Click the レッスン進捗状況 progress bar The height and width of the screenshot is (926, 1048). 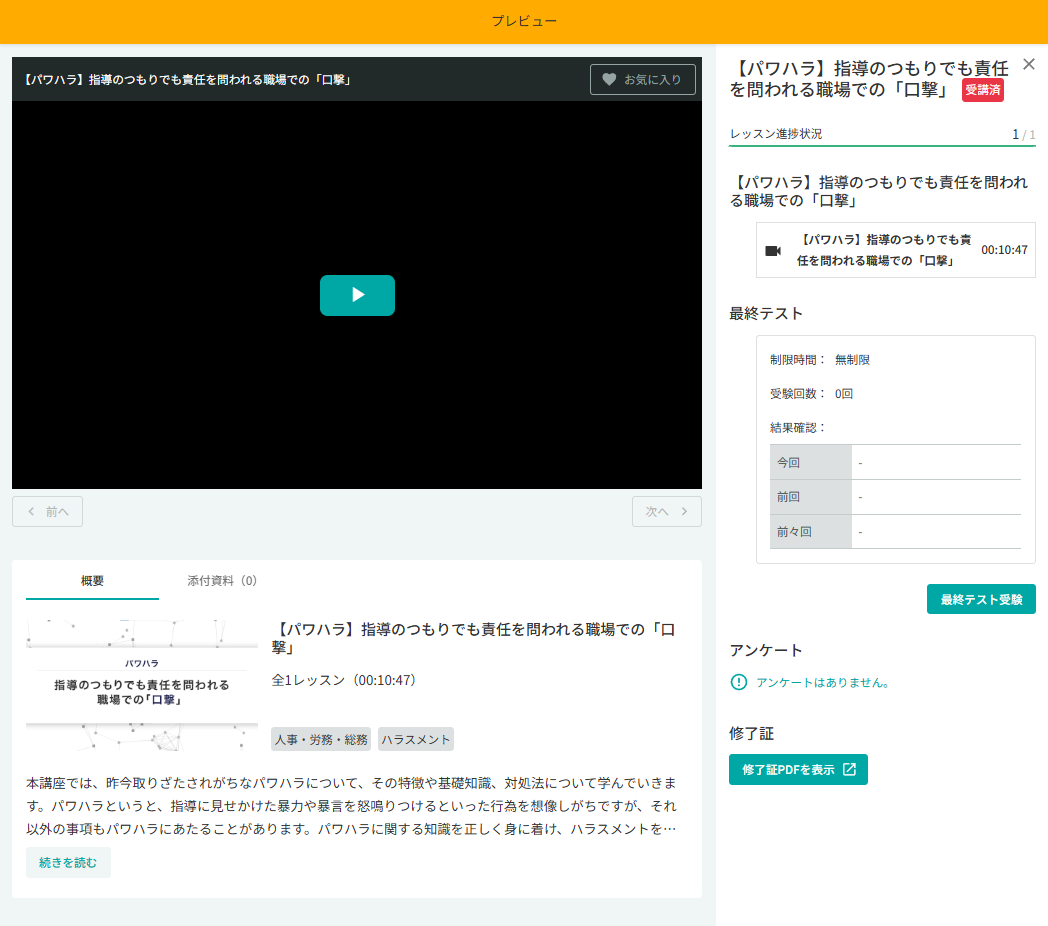882,145
